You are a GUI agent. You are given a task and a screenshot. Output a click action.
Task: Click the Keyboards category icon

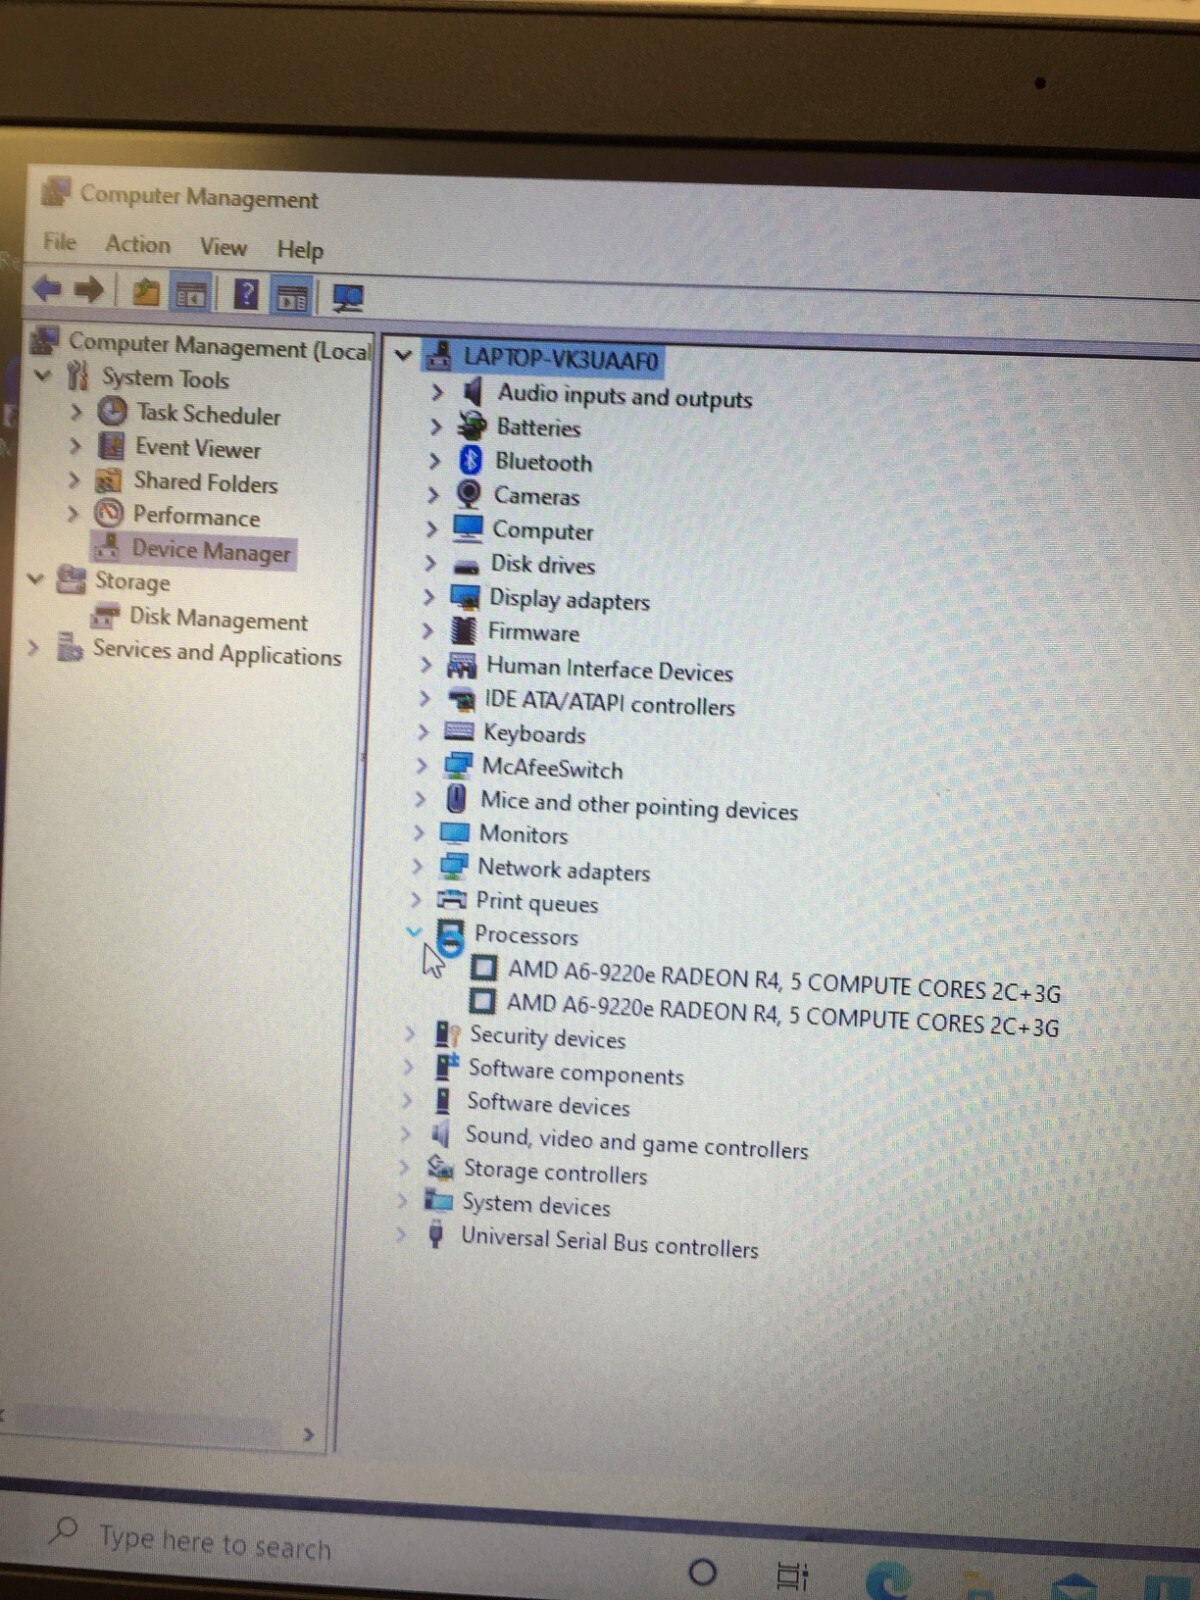pos(459,731)
